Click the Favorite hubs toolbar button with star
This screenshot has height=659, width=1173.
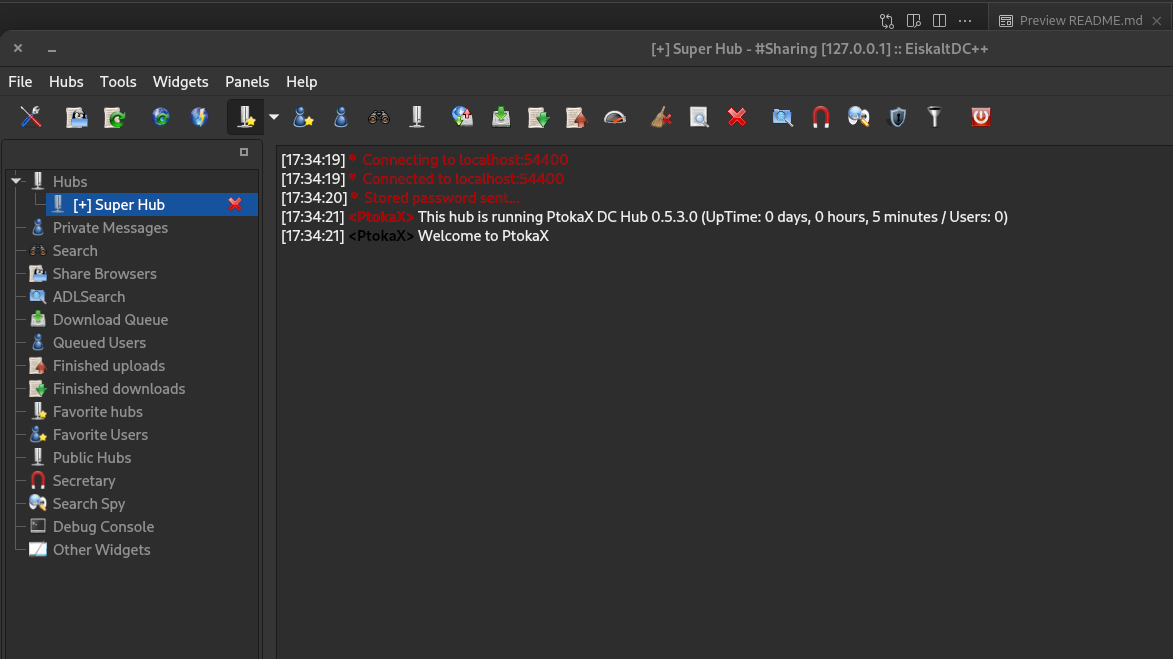245,117
